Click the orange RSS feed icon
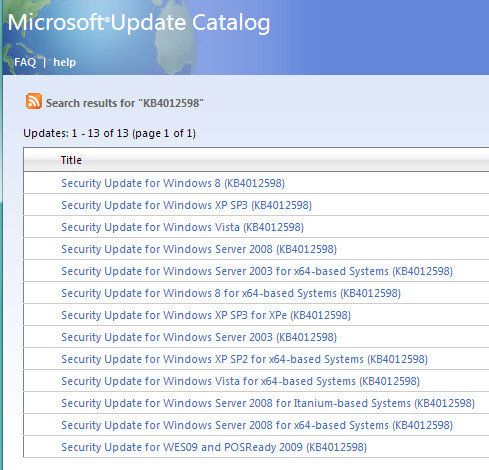Viewport: 489px width, 470px height. point(34,101)
